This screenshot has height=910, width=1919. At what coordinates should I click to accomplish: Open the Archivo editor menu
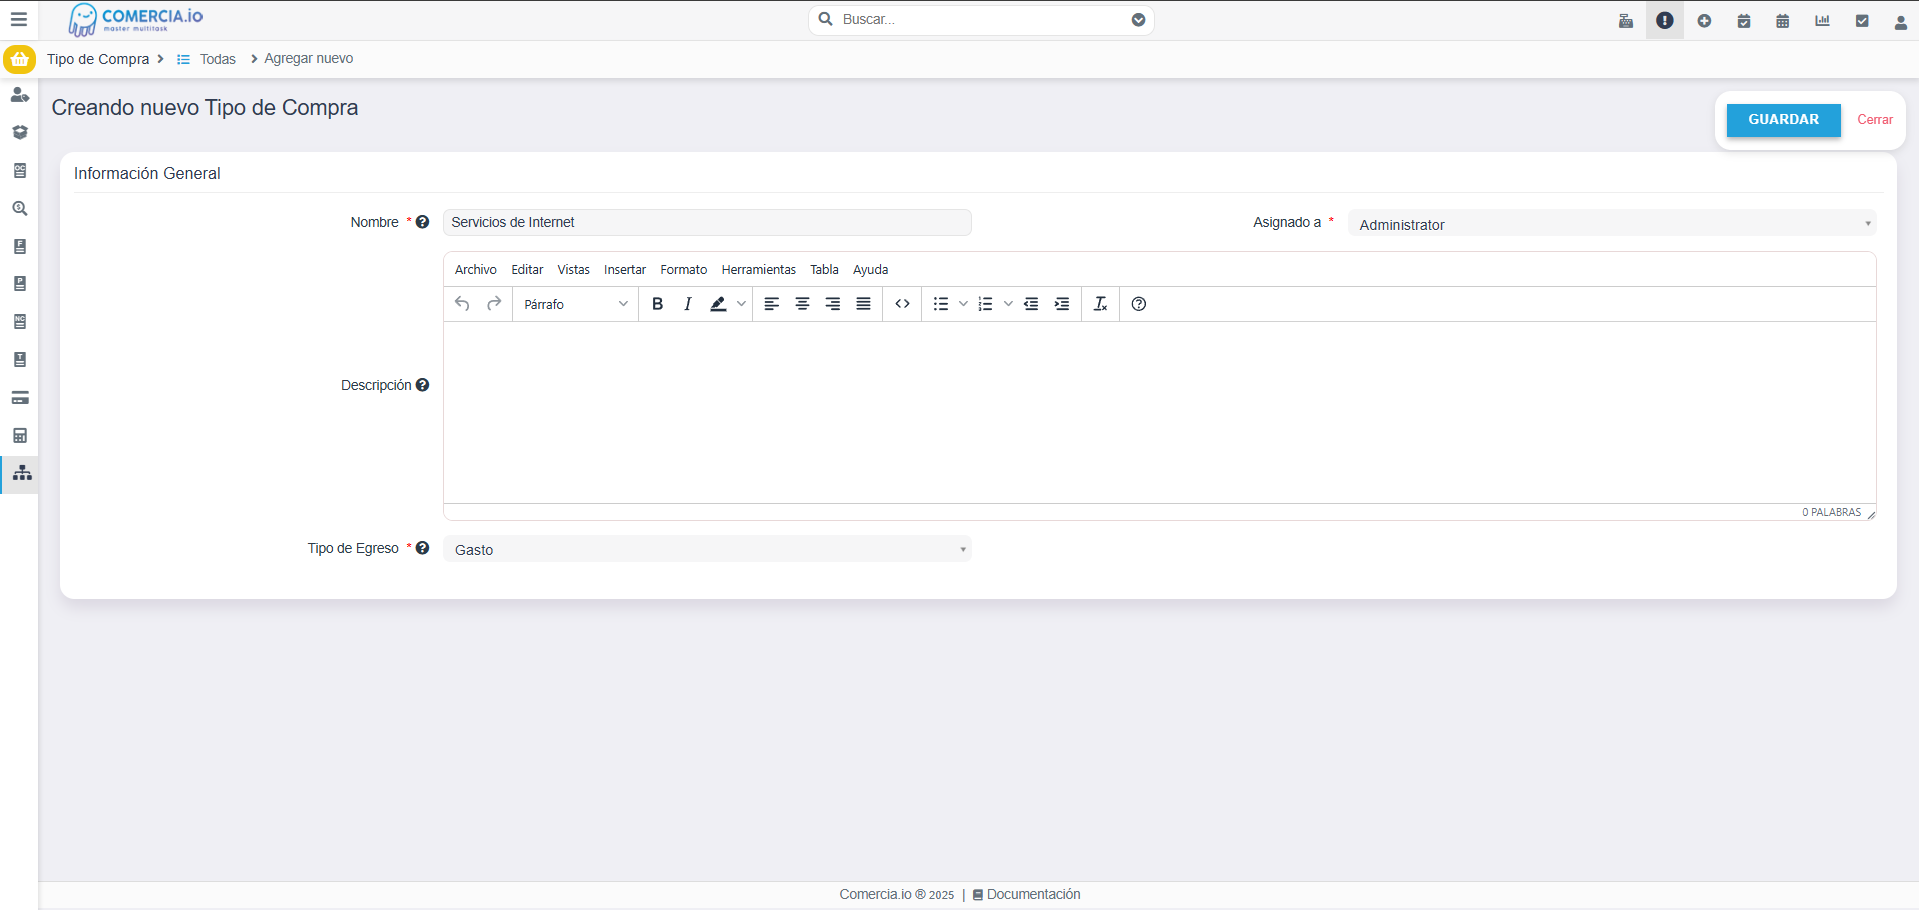[476, 270]
